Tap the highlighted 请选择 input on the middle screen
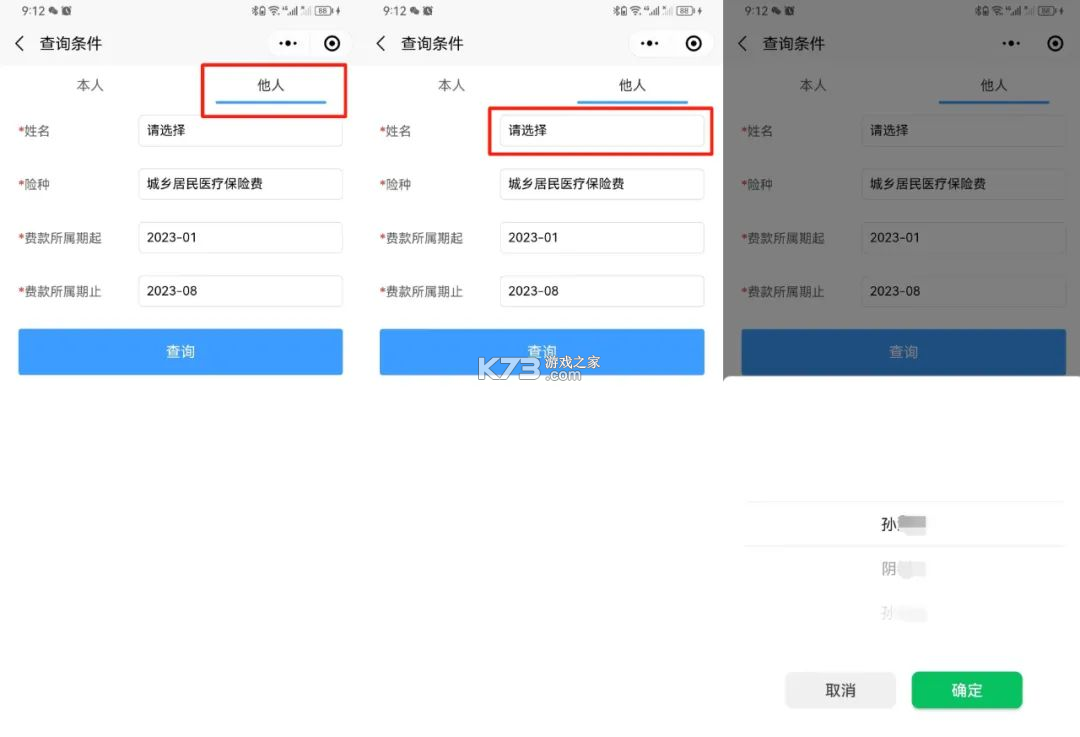 tap(601, 130)
